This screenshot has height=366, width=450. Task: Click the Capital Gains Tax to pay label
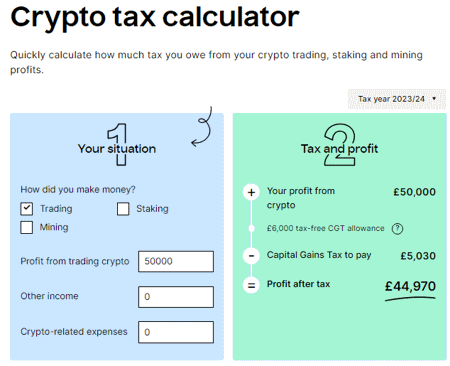[x=319, y=255]
